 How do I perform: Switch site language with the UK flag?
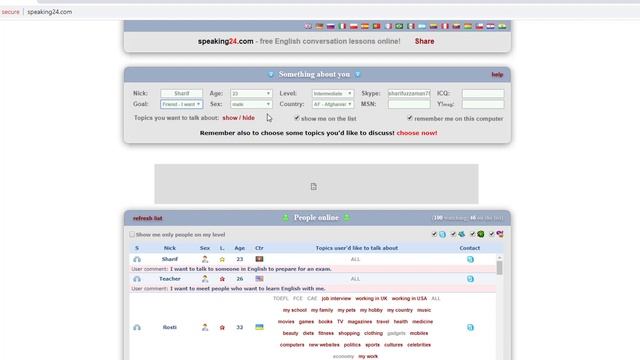point(308,26)
